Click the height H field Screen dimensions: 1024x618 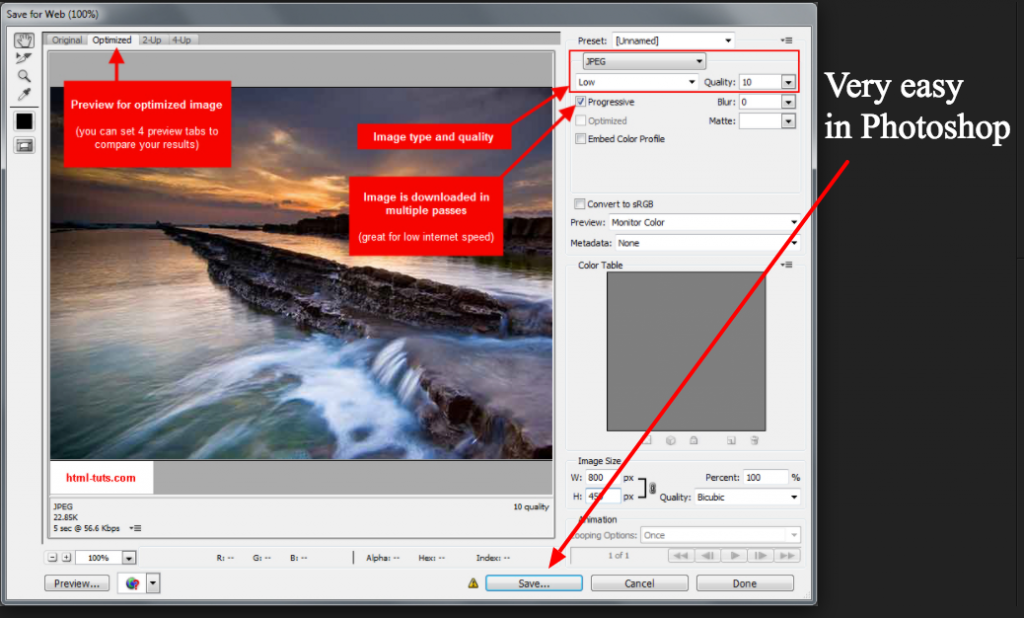click(603, 496)
